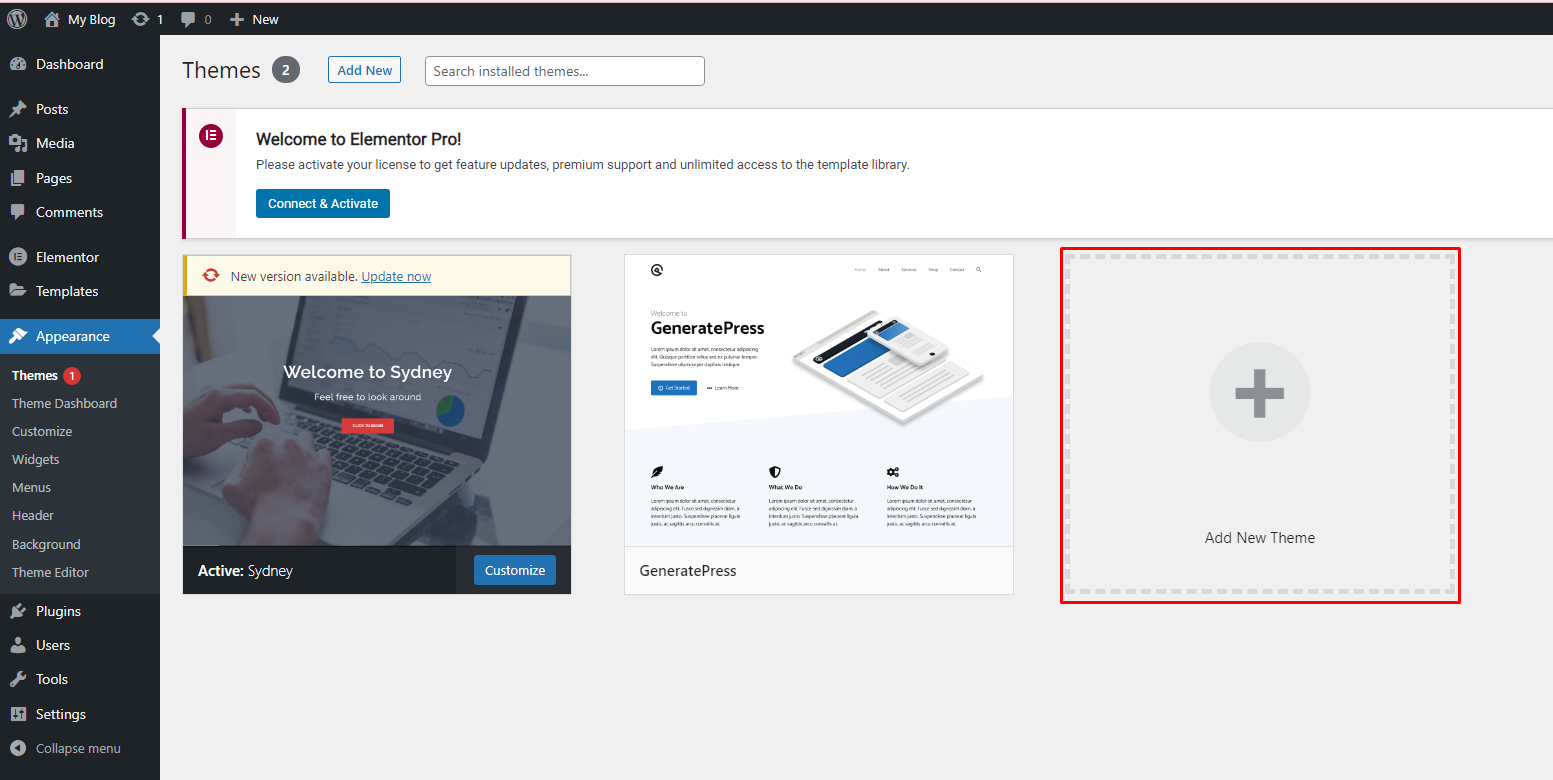1553x780 pixels.
Task: Select Themes submenu item
Action: [35, 376]
